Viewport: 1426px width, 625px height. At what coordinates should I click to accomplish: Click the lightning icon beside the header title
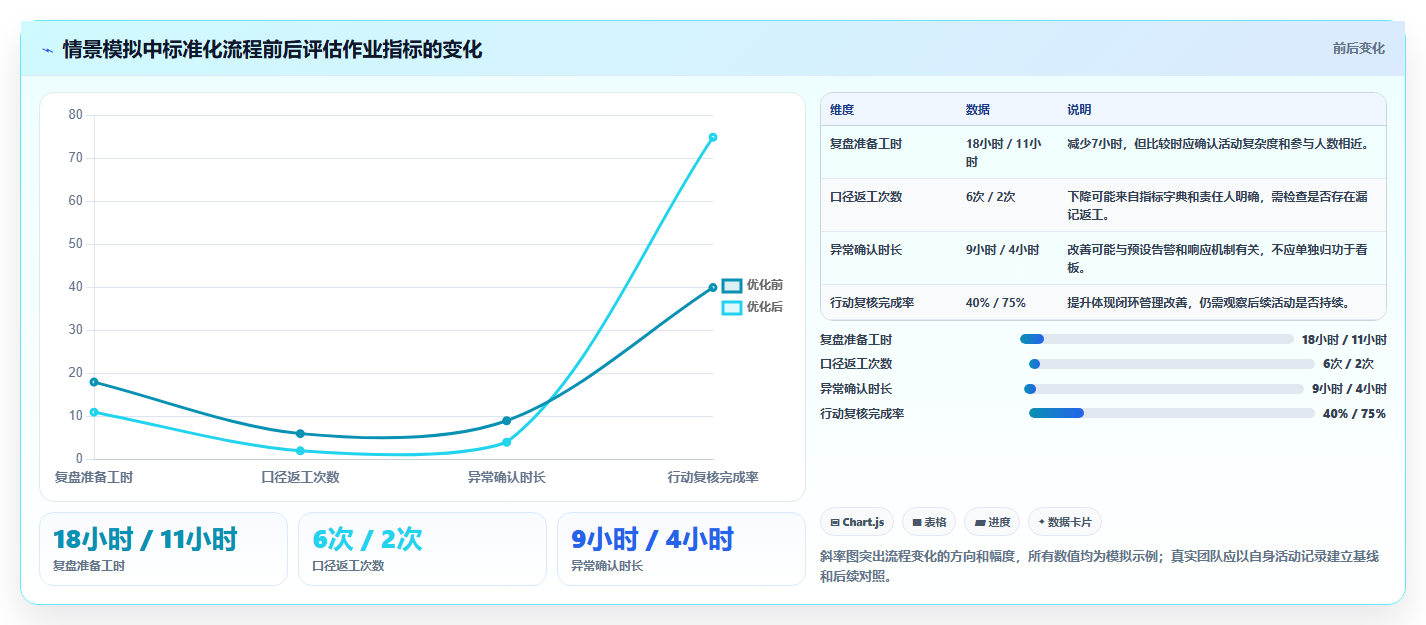pyautogui.click(x=47, y=50)
